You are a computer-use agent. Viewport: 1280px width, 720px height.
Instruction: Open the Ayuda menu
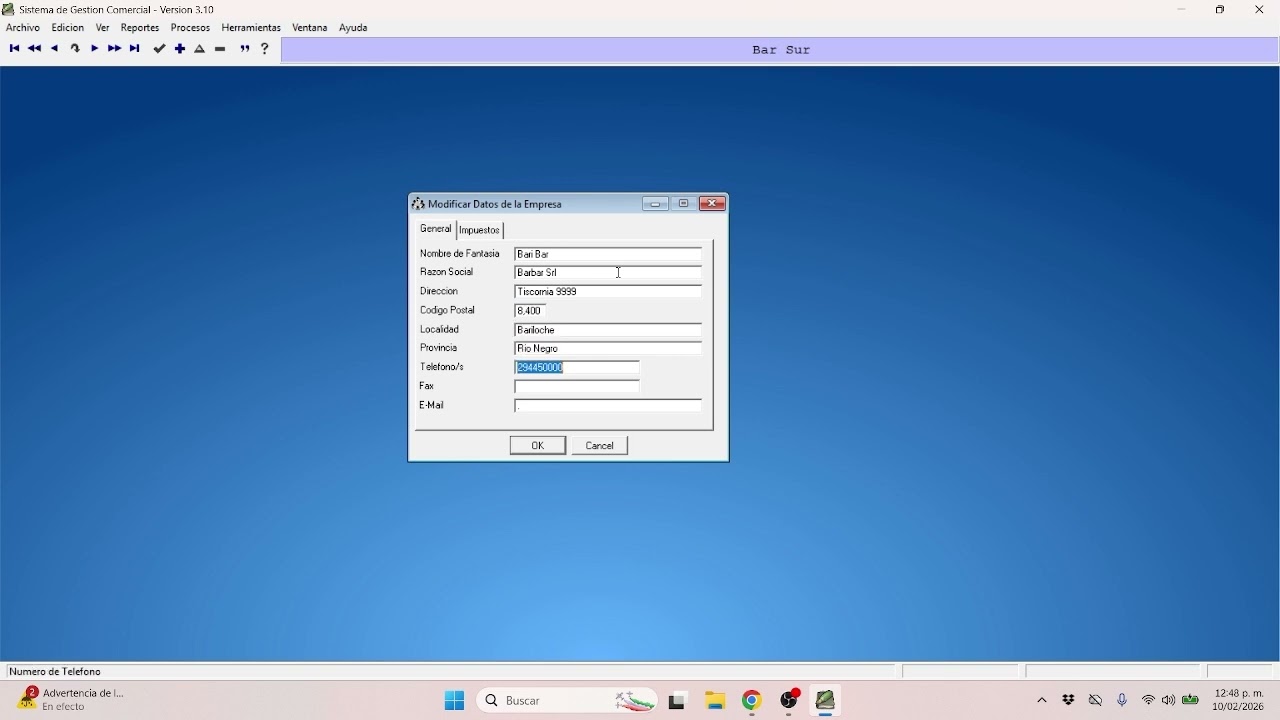pyautogui.click(x=353, y=28)
